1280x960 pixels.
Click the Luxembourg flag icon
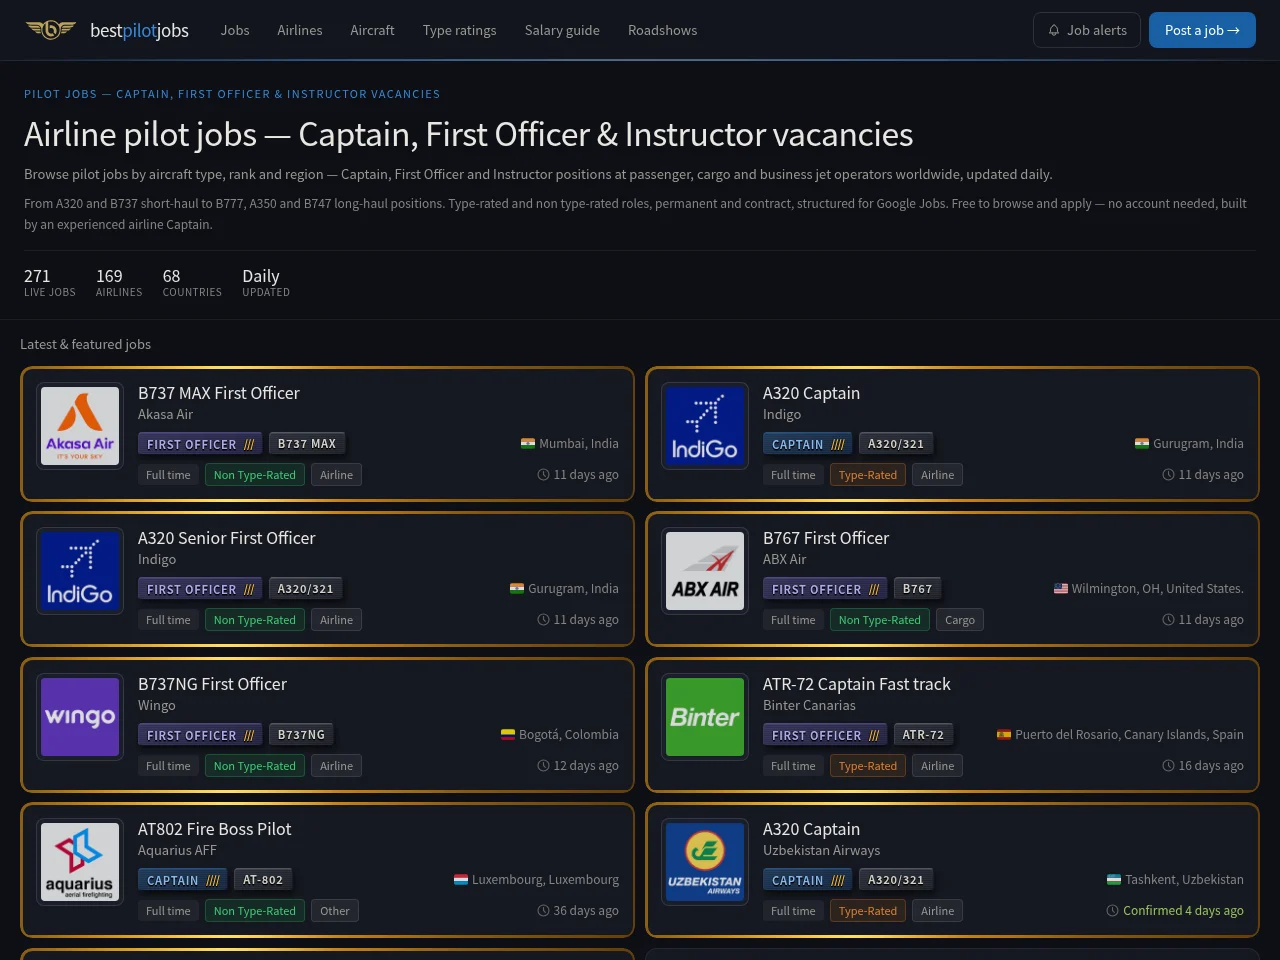click(461, 879)
